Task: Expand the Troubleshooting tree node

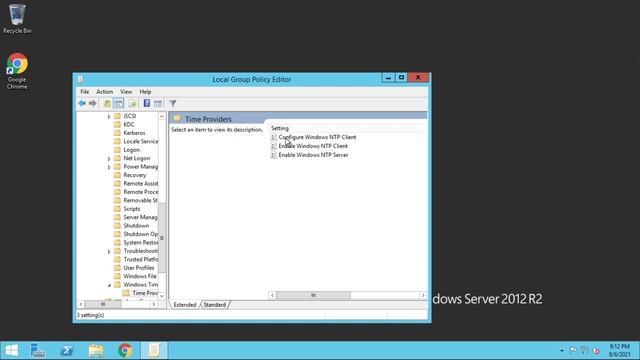Action: (x=109, y=251)
